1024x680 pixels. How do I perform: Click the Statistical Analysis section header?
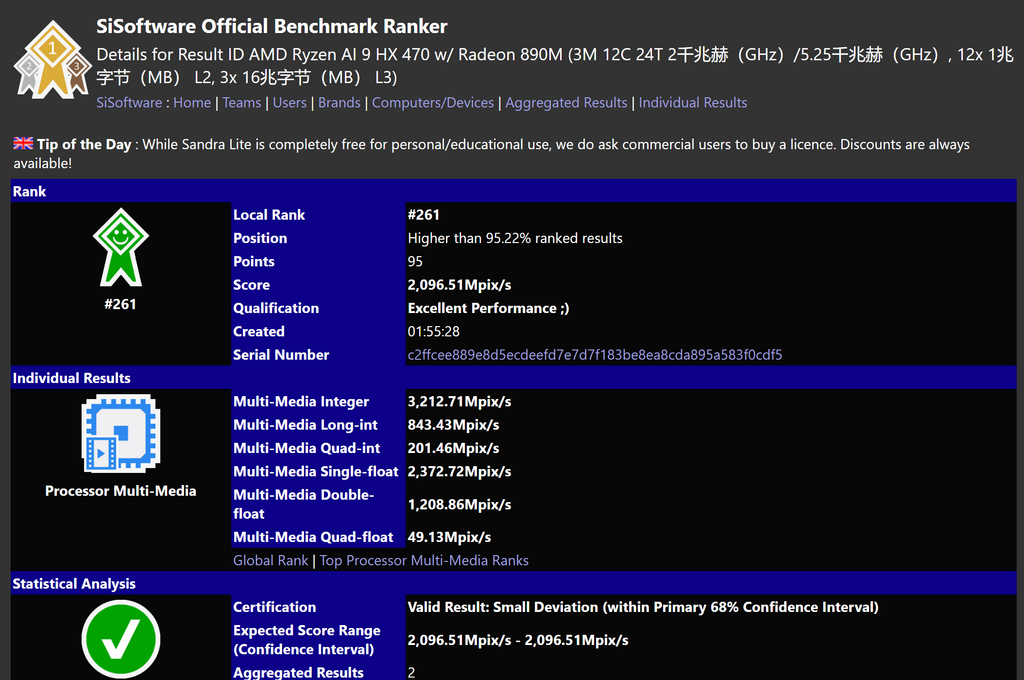73,584
